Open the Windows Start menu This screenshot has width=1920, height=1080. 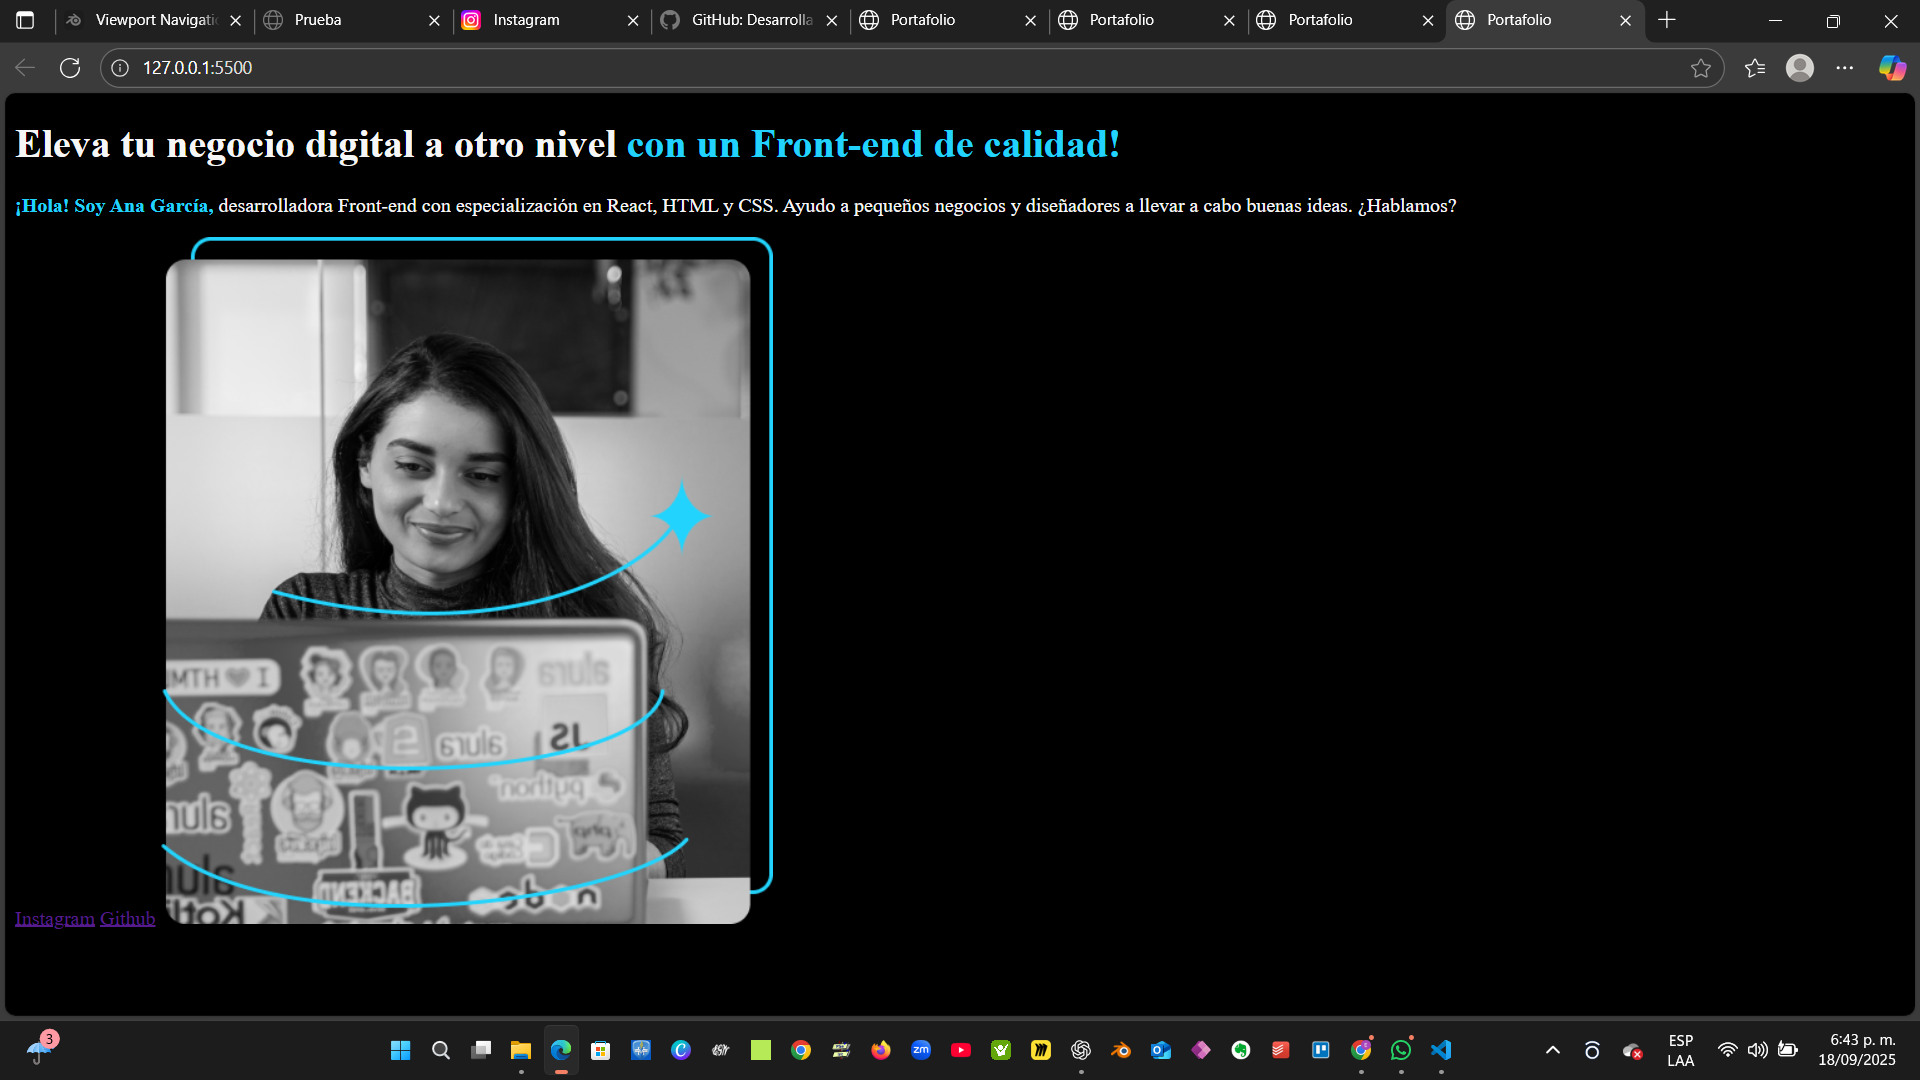click(401, 1050)
